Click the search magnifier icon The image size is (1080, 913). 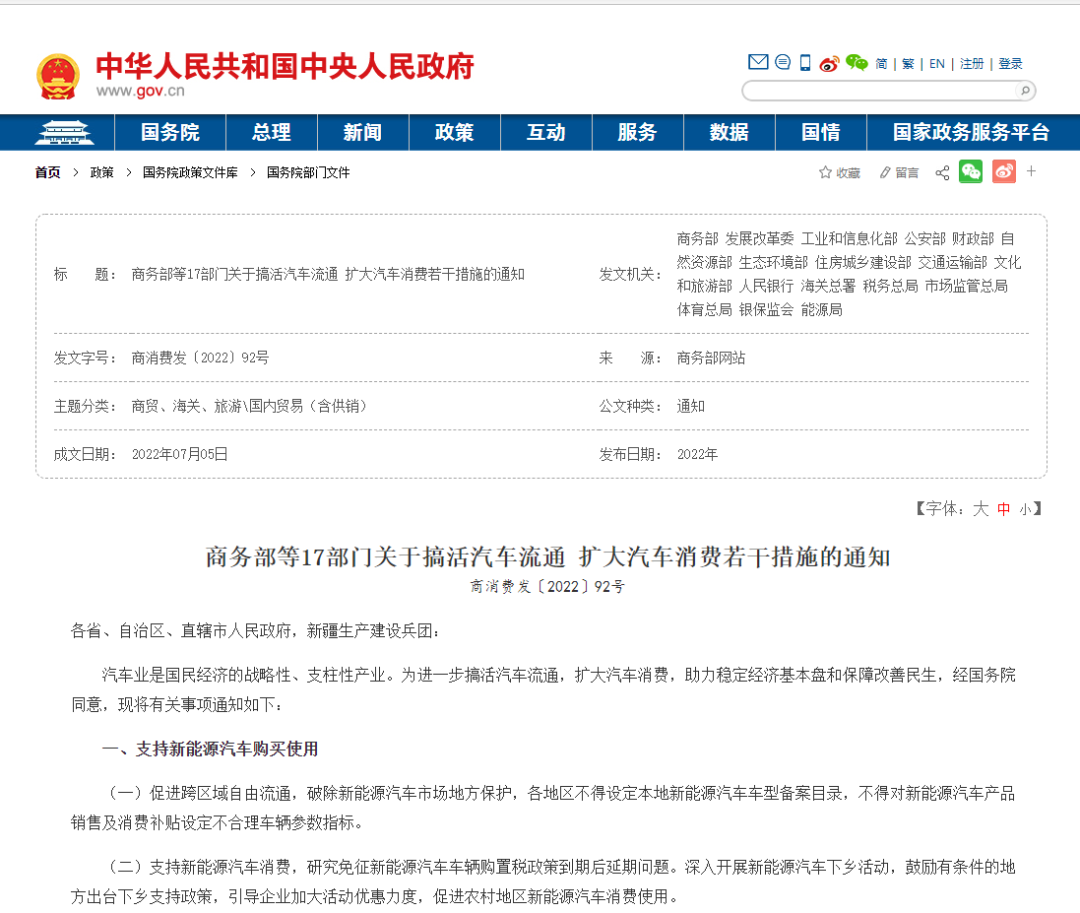tap(1025, 90)
